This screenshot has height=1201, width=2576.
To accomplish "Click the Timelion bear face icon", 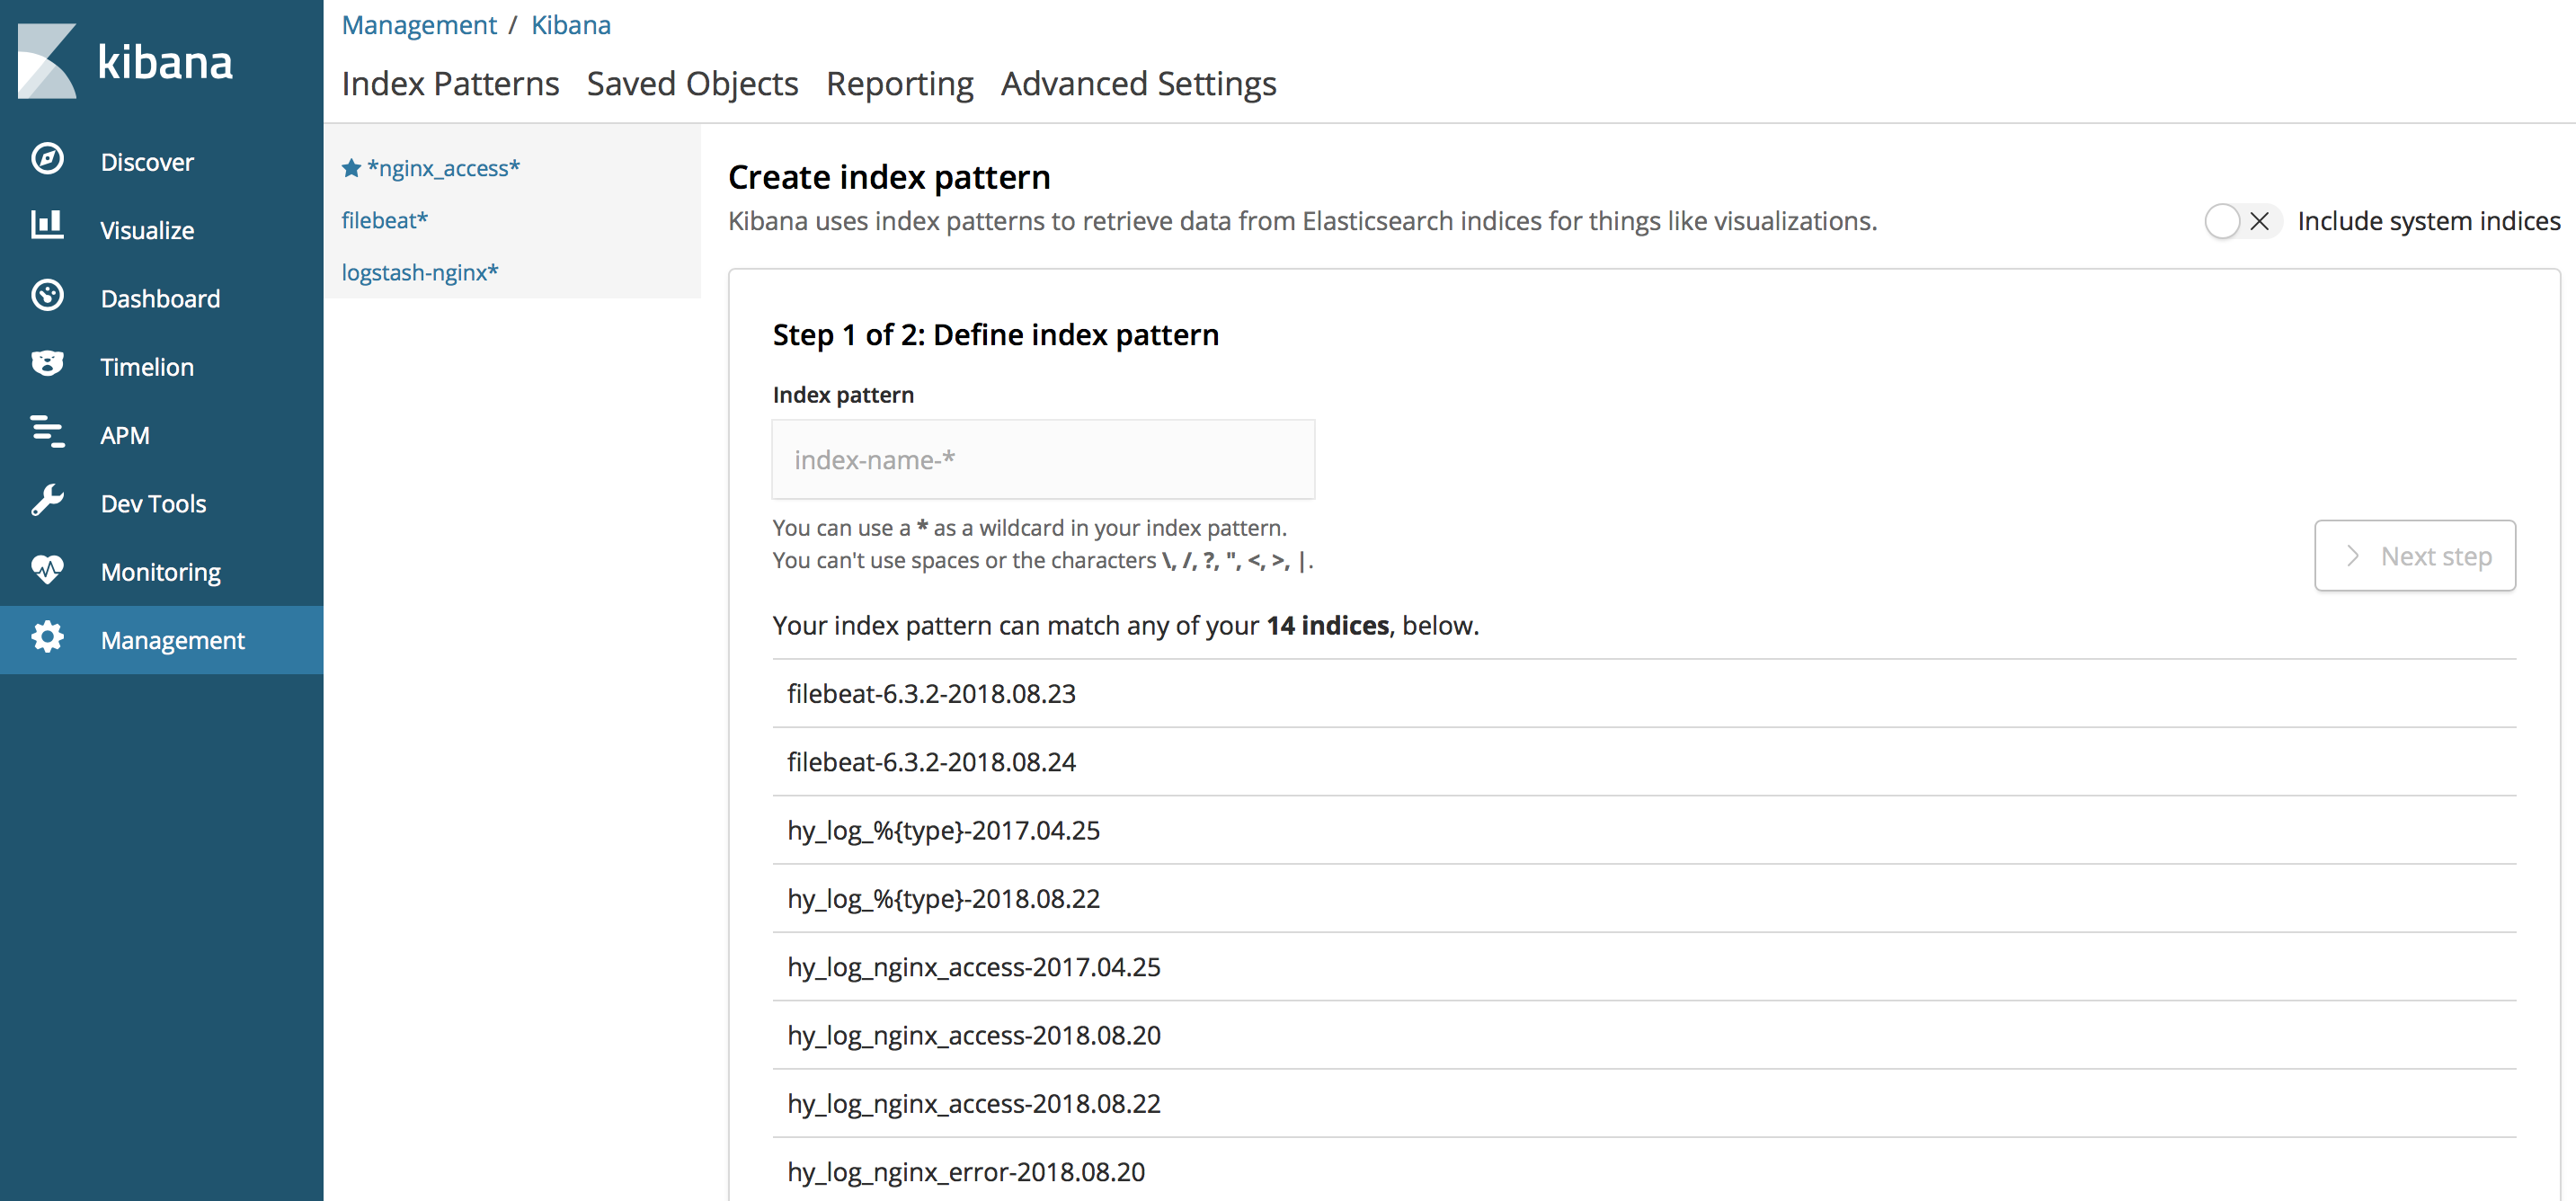I will click(x=47, y=364).
